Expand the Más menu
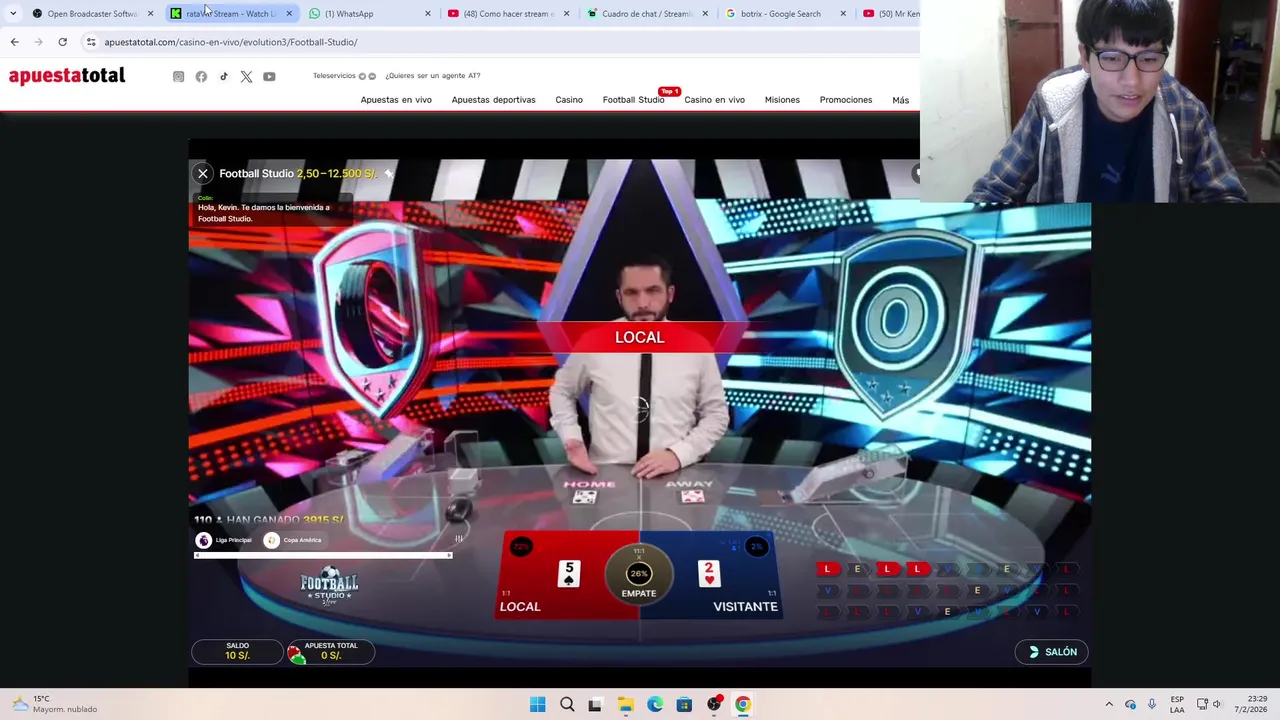 click(900, 100)
